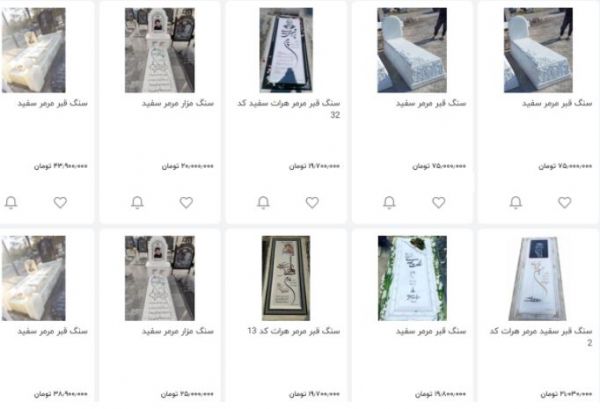
Task: Open the 20,000,000 toman gravestone thumbnail
Action: point(160,50)
